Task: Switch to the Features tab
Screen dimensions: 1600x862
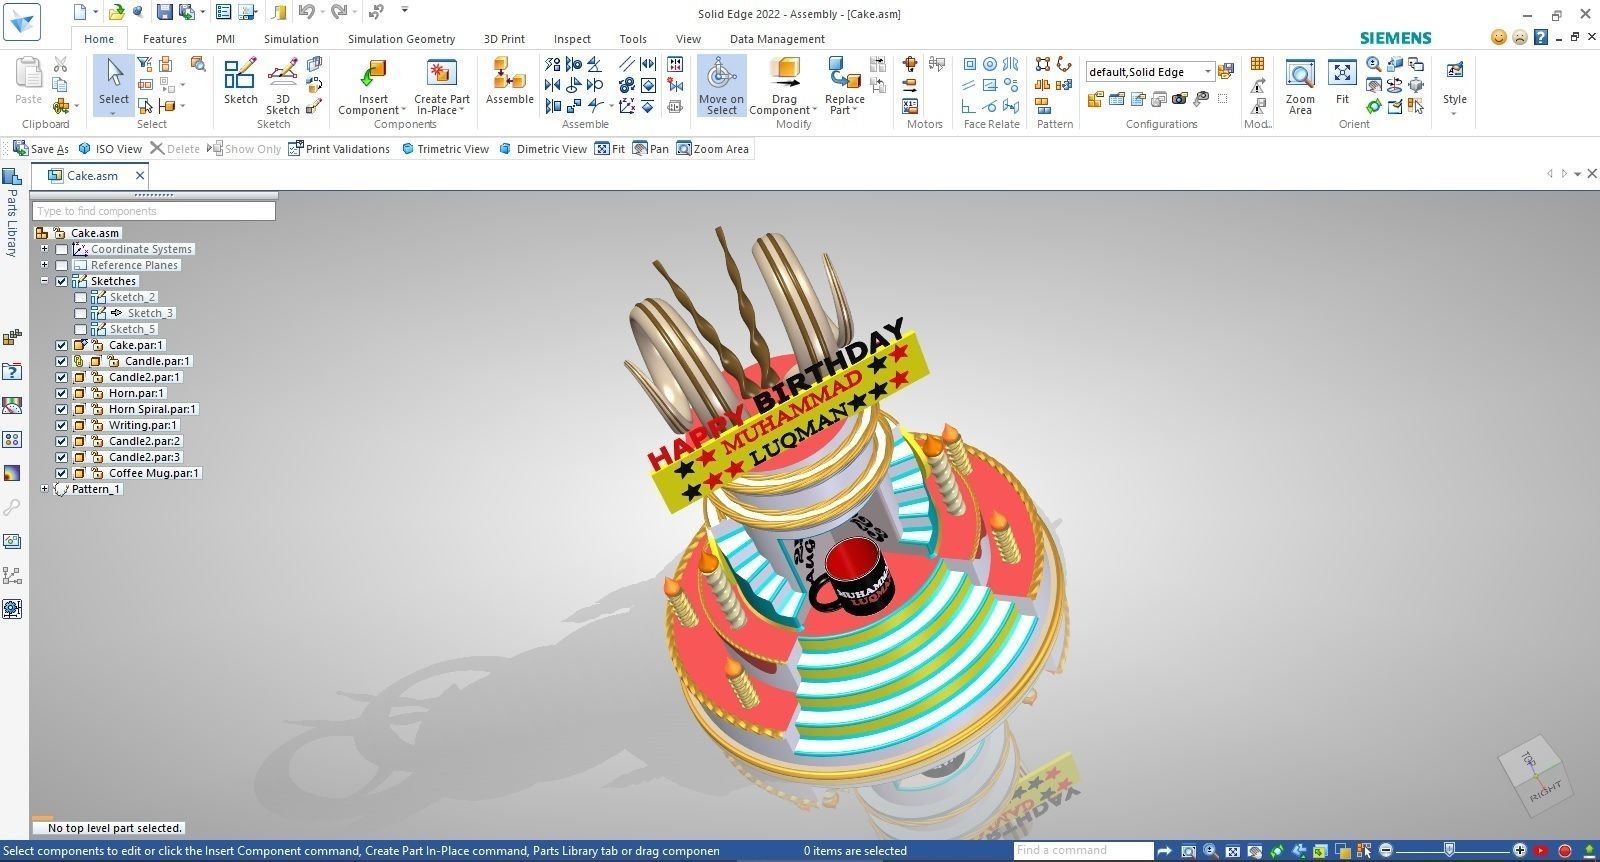Action: click(x=164, y=39)
